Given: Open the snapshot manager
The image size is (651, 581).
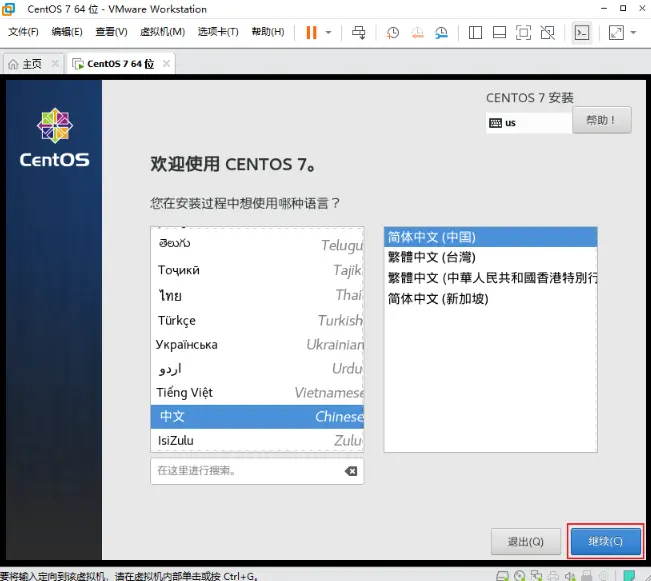Looking at the screenshot, I should coord(442,32).
